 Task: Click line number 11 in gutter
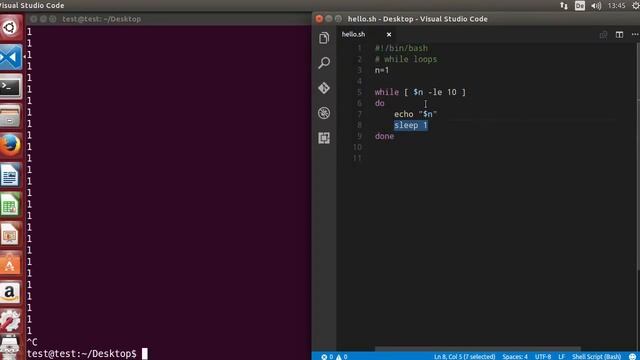pyautogui.click(x=357, y=158)
